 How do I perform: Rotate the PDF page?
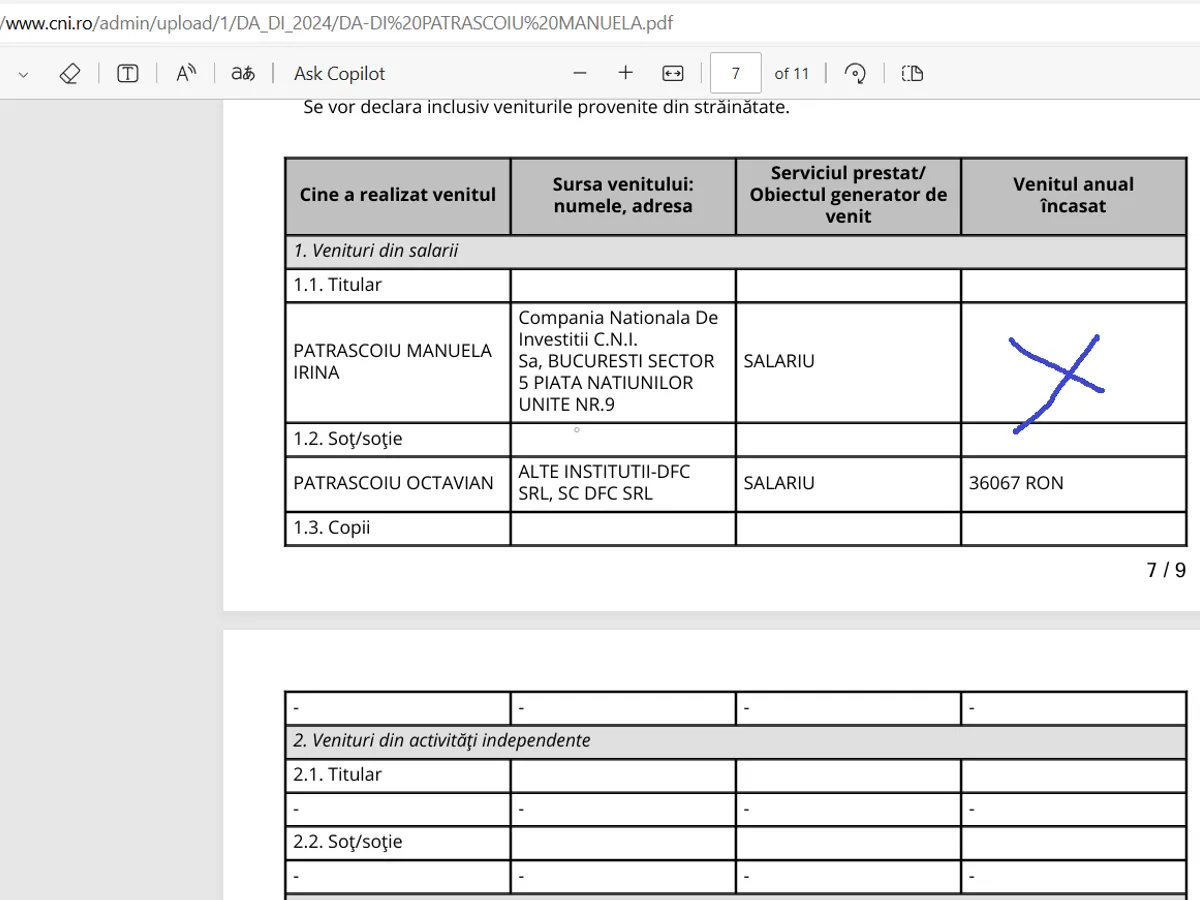point(855,73)
